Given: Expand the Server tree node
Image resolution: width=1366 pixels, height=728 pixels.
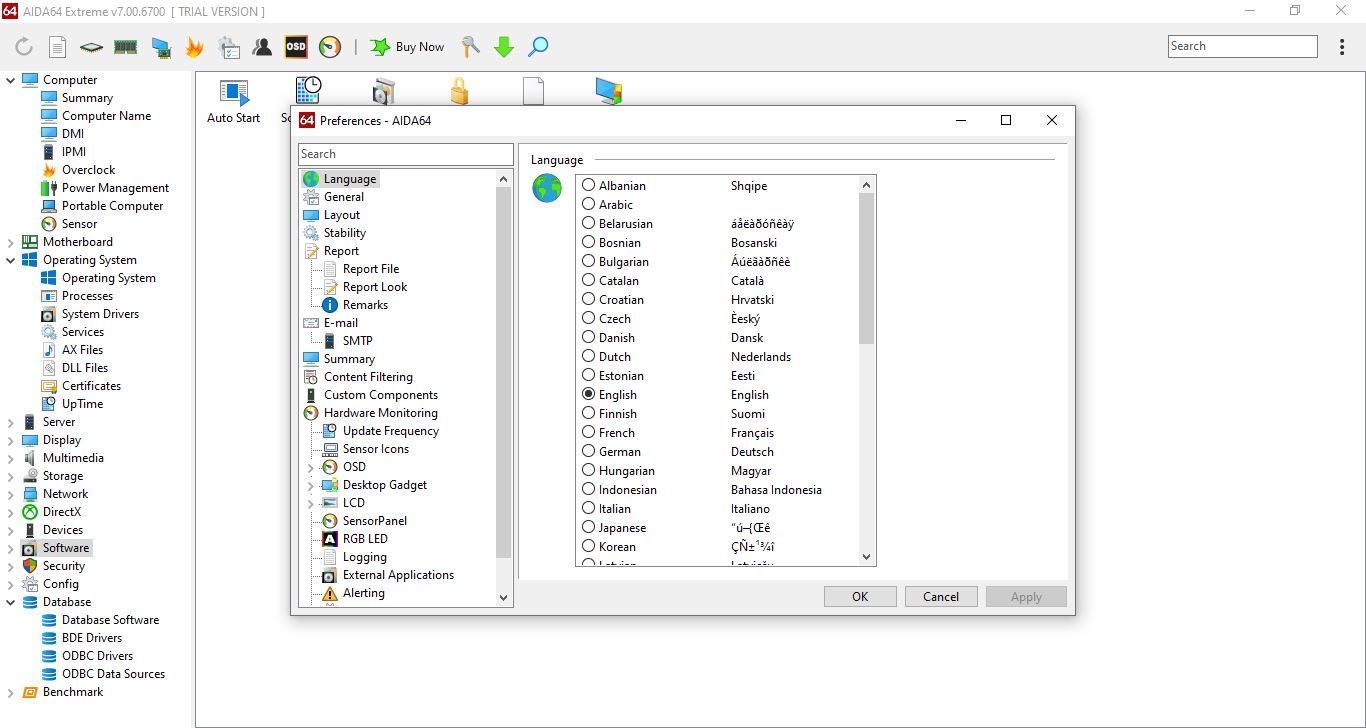Looking at the screenshot, I should pos(11,422).
